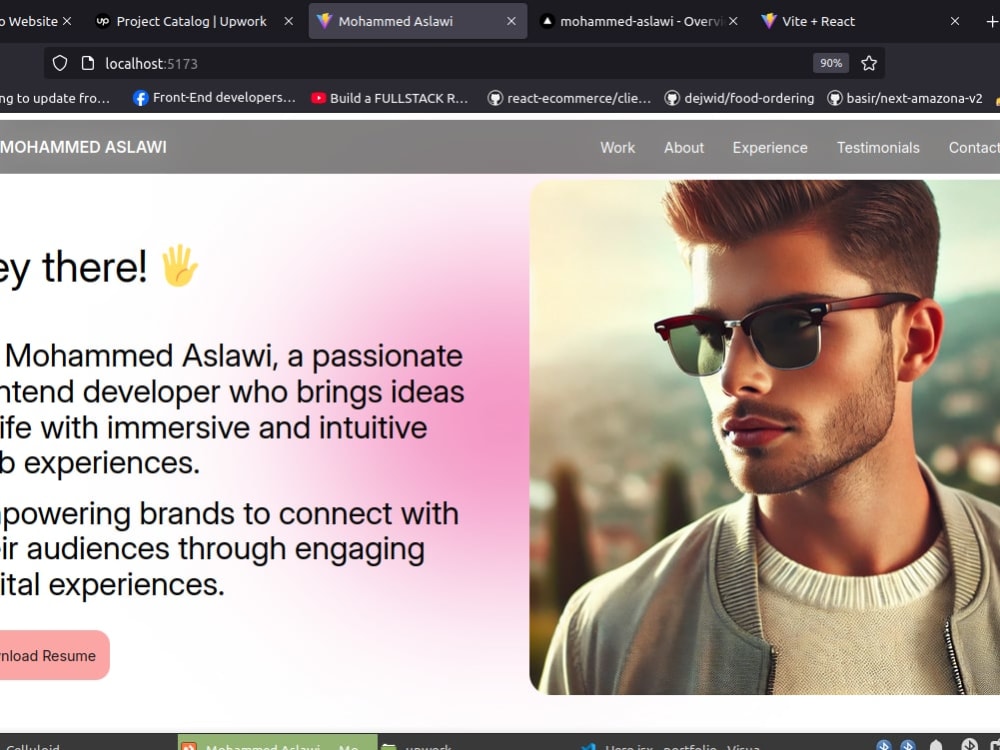
Task: Go to the Contact section
Action: (974, 148)
